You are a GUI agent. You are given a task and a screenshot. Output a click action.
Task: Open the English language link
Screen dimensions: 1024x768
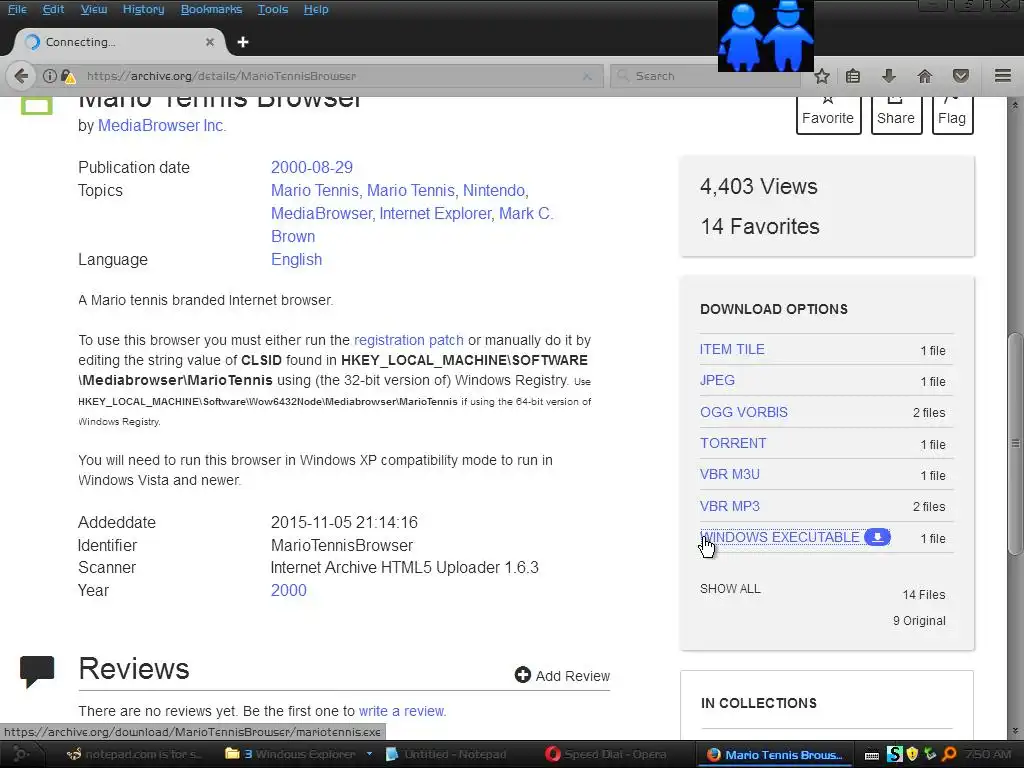pos(296,259)
